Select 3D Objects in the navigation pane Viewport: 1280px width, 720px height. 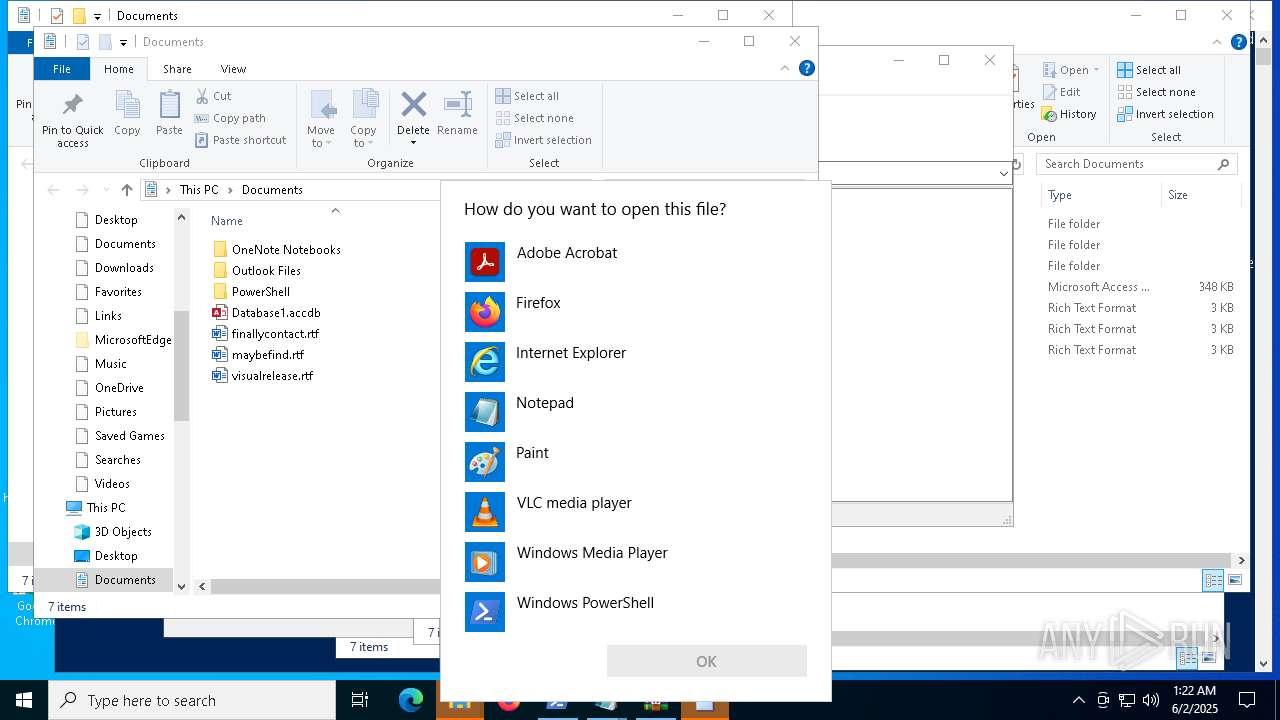[113, 532]
